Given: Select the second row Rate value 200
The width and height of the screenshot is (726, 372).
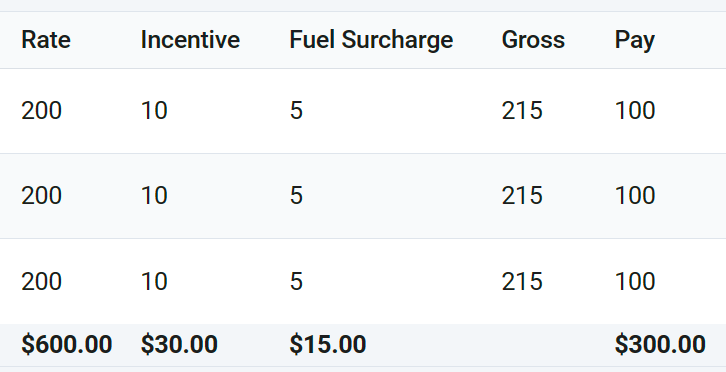Looking at the screenshot, I should coord(41,195).
